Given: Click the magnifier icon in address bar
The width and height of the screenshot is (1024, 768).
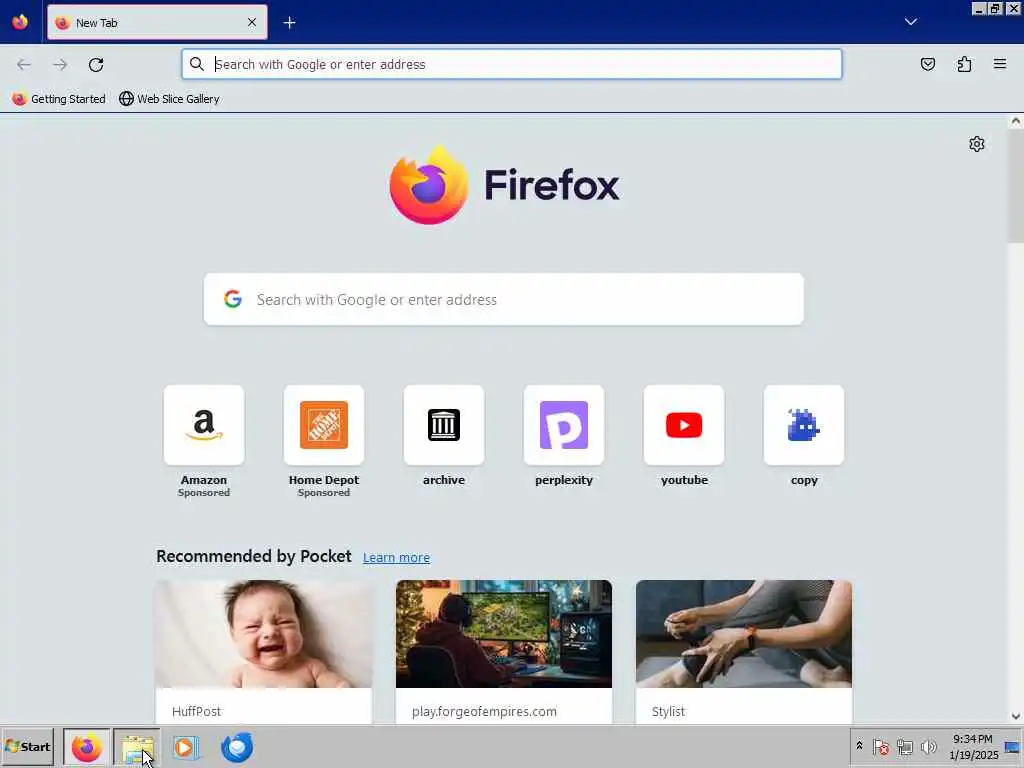Looking at the screenshot, I should coord(197,64).
